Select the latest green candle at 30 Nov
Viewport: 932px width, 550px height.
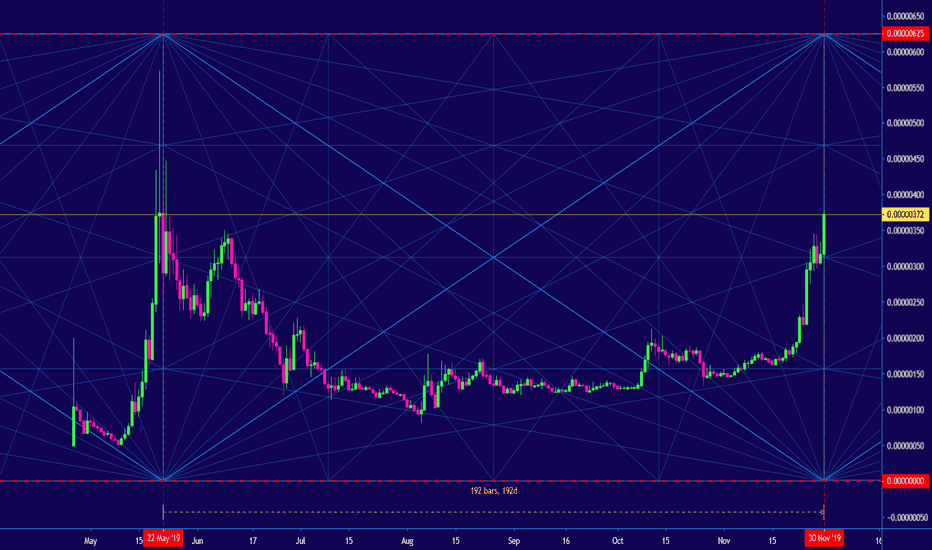tap(824, 235)
